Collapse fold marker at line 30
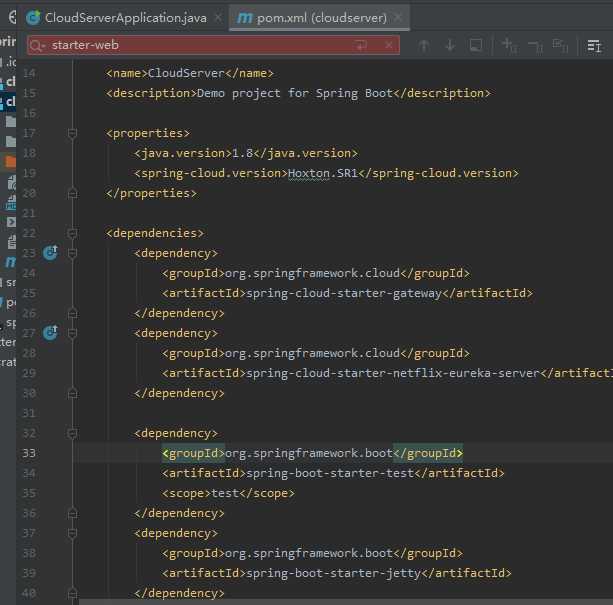 click(x=72, y=393)
